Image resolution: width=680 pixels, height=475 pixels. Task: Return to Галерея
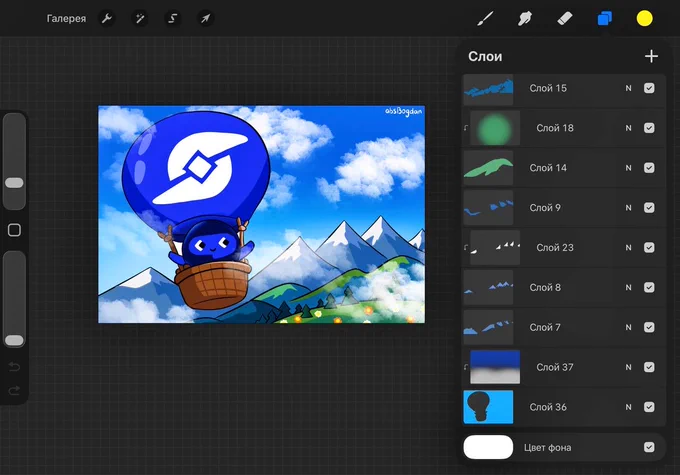click(x=66, y=19)
